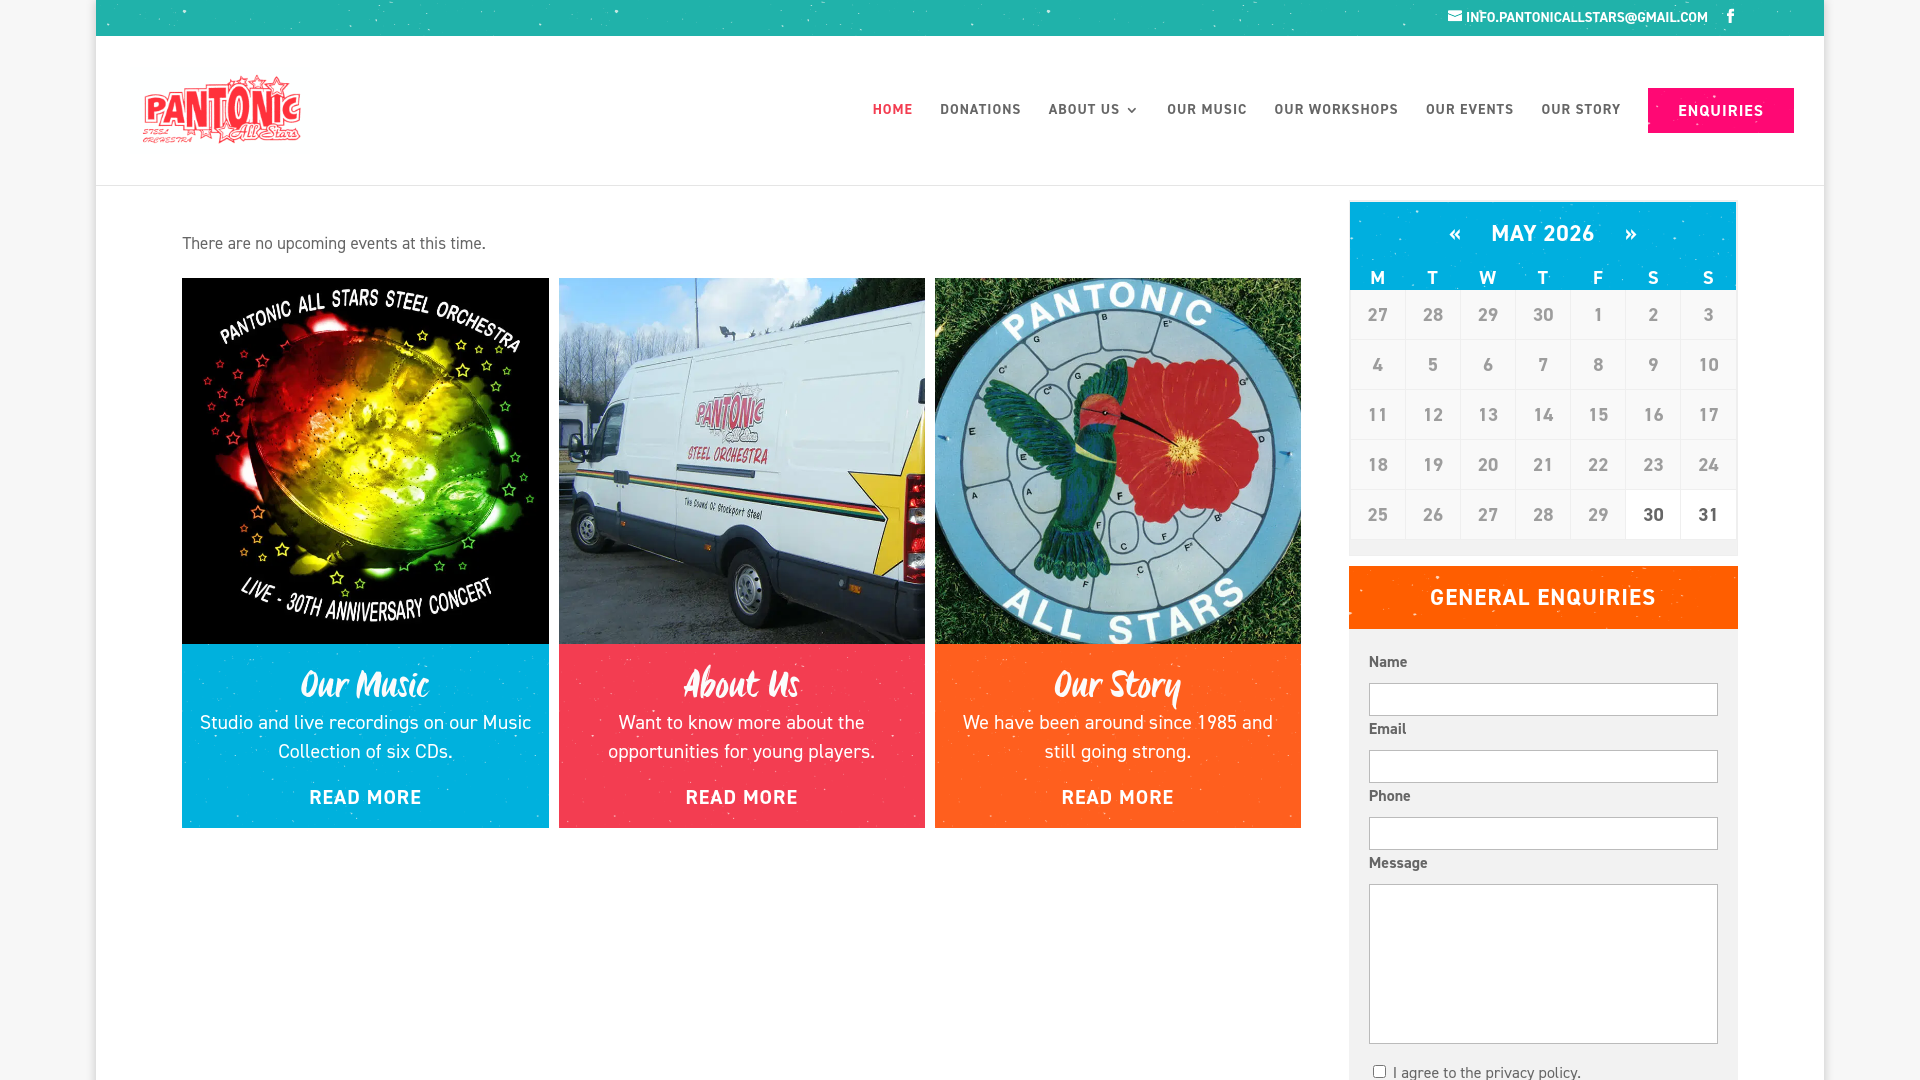Tick the privacy policy agreement checkbox
The height and width of the screenshot is (1080, 1920).
(x=1379, y=1071)
